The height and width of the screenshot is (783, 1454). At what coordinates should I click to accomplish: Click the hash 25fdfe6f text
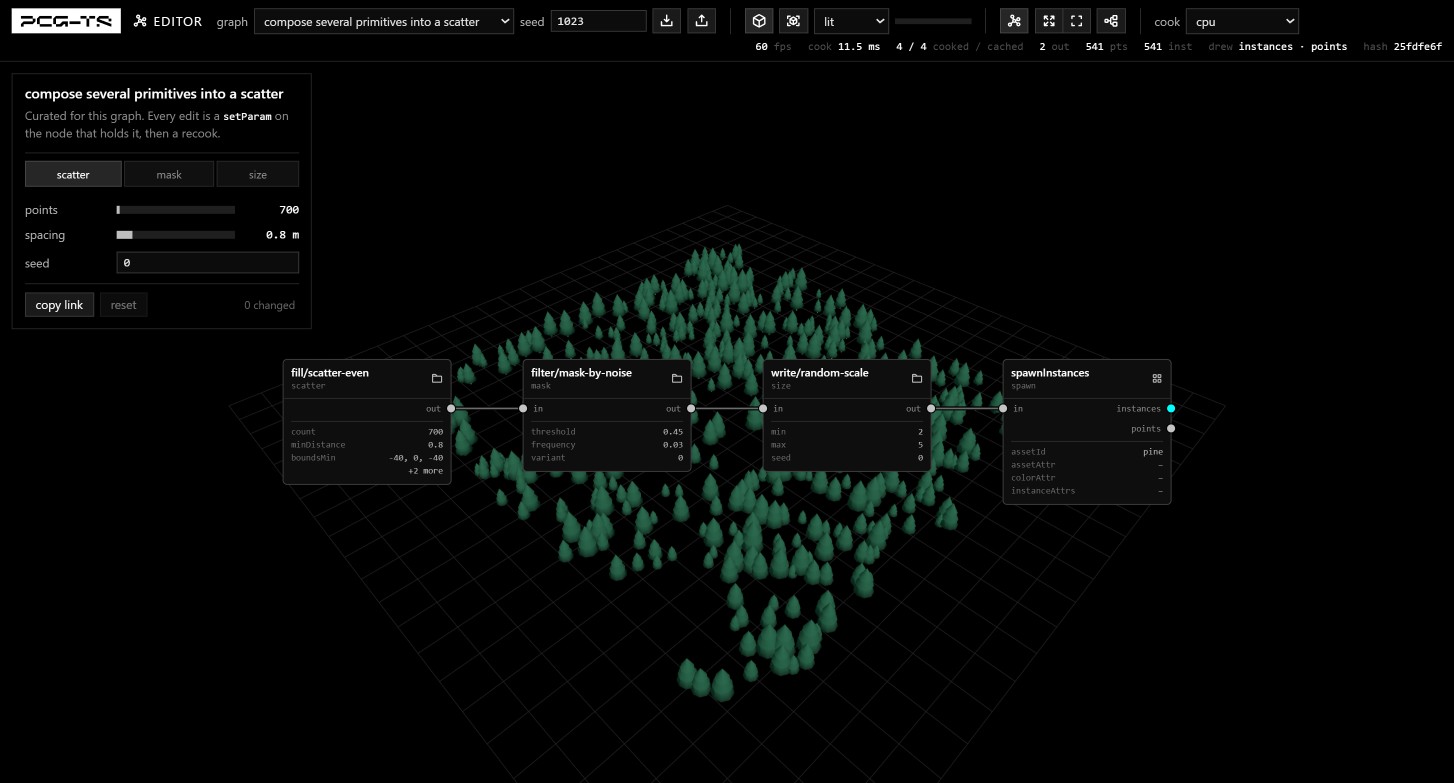click(x=1418, y=47)
